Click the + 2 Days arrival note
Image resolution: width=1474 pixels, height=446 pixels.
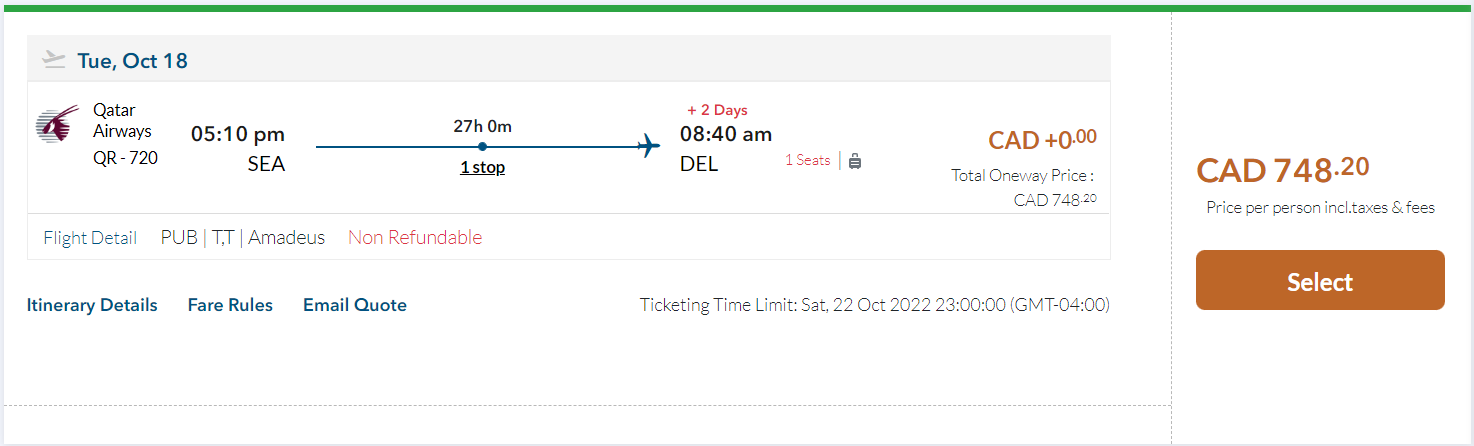[717, 110]
